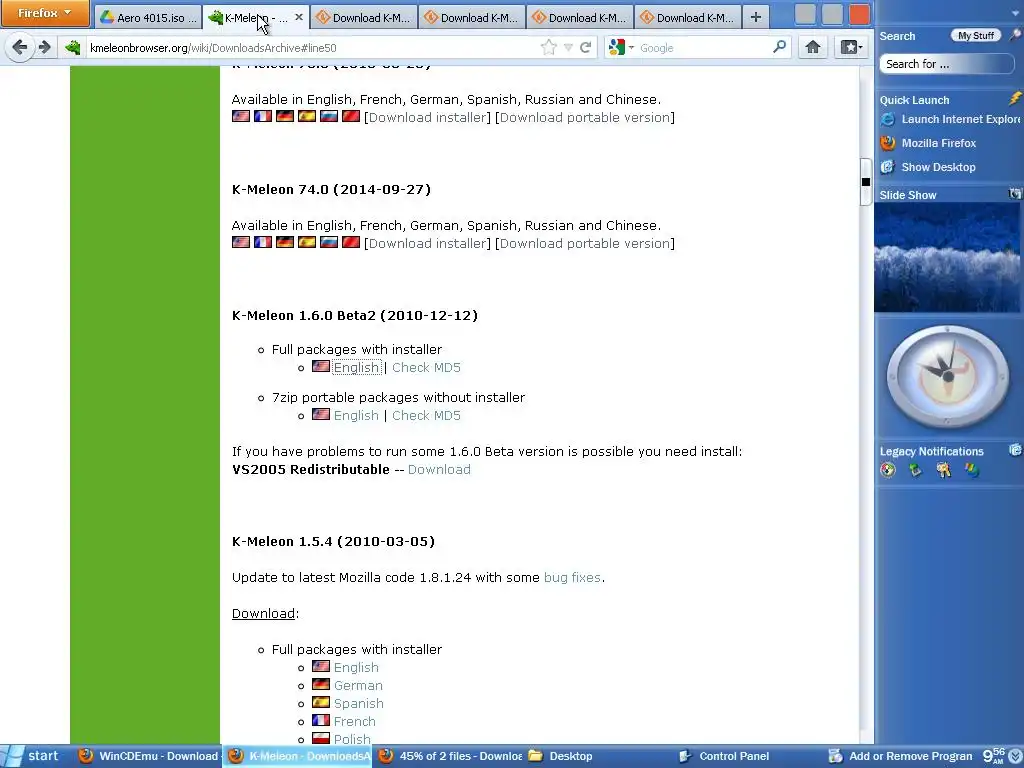
Task: Open the URL history dropdown arrow
Action: pos(568,48)
